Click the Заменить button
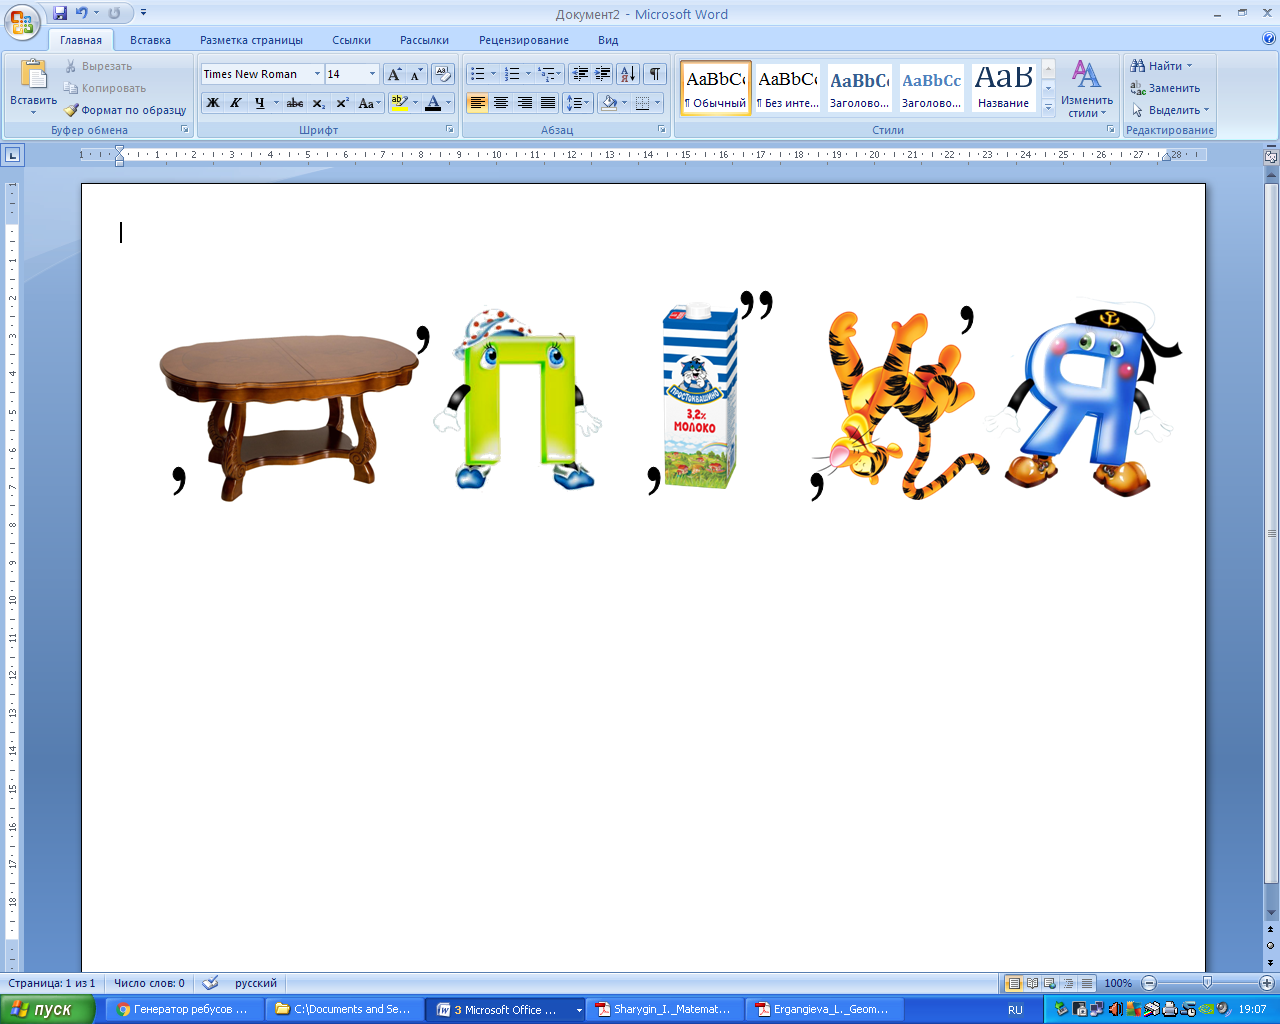Image resolution: width=1280 pixels, height=1024 pixels. 1165,88
